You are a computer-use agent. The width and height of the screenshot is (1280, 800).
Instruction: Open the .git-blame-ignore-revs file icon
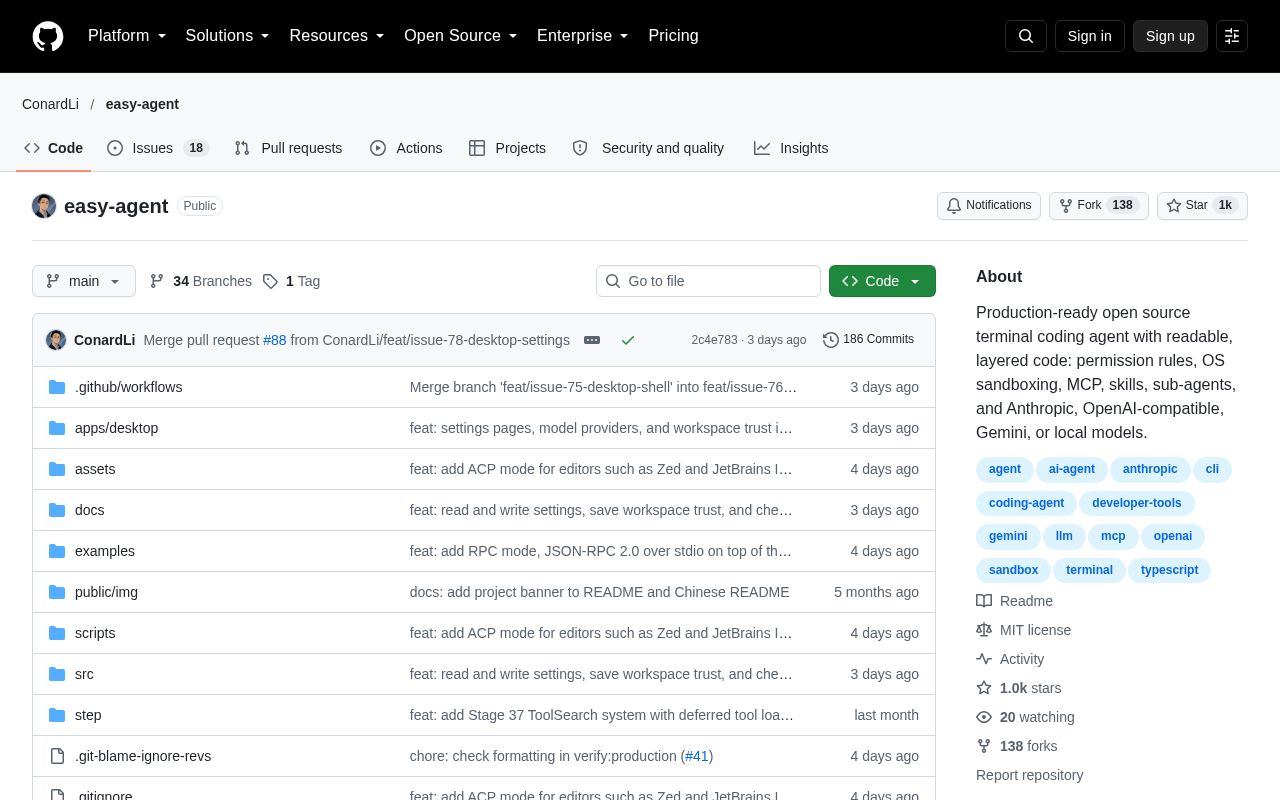tap(57, 756)
